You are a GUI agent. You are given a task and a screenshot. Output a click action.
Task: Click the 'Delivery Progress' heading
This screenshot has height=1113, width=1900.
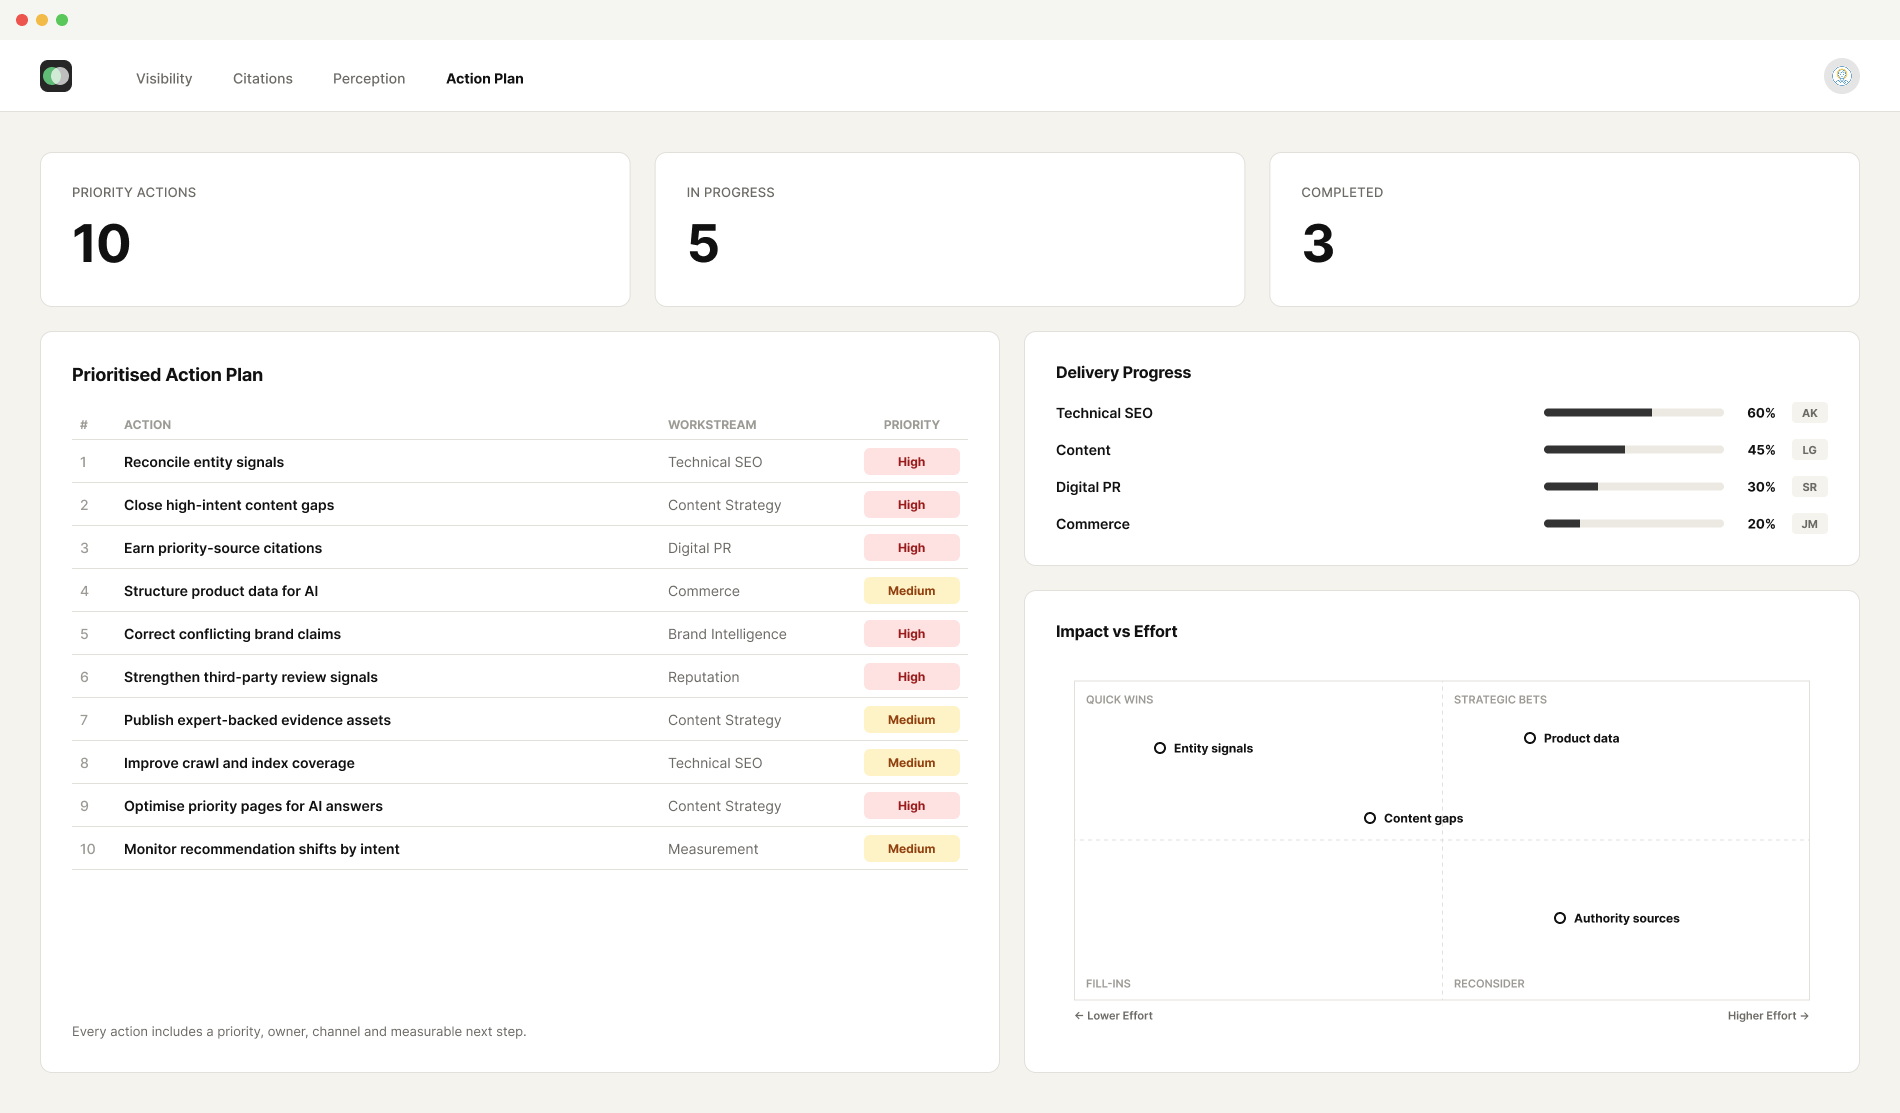coord(1123,372)
